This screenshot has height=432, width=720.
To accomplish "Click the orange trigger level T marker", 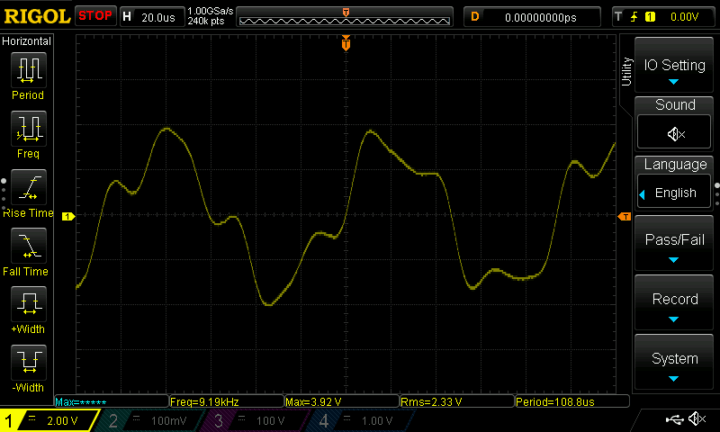I will click(624, 216).
